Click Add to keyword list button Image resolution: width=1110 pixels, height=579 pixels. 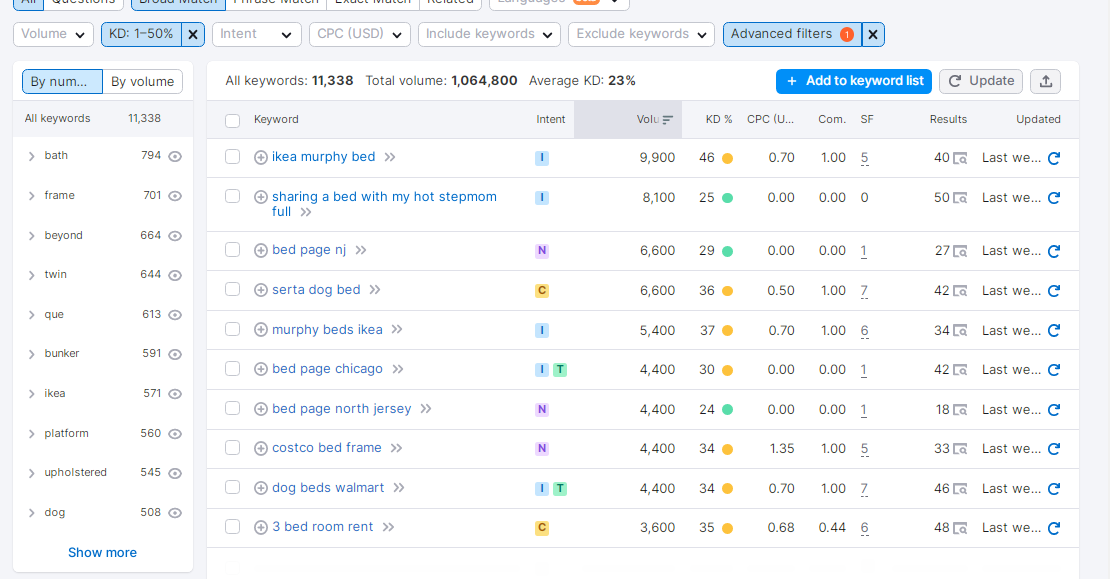[x=854, y=81]
